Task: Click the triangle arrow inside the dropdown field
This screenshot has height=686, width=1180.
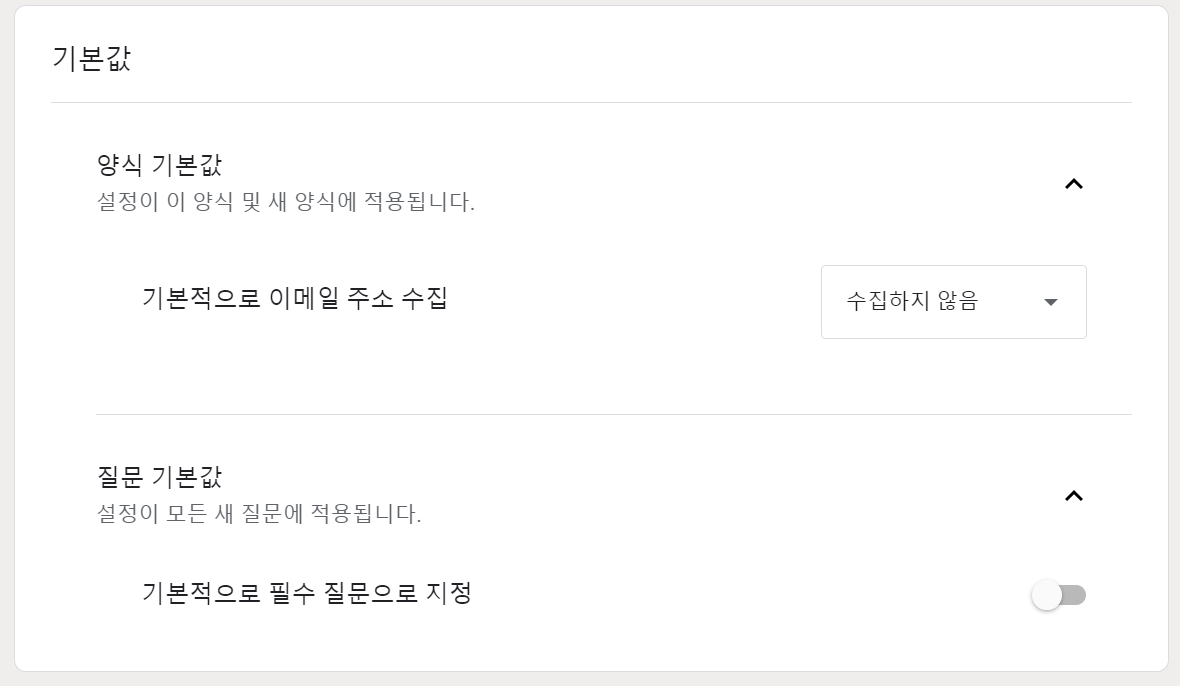Action: click(1050, 302)
